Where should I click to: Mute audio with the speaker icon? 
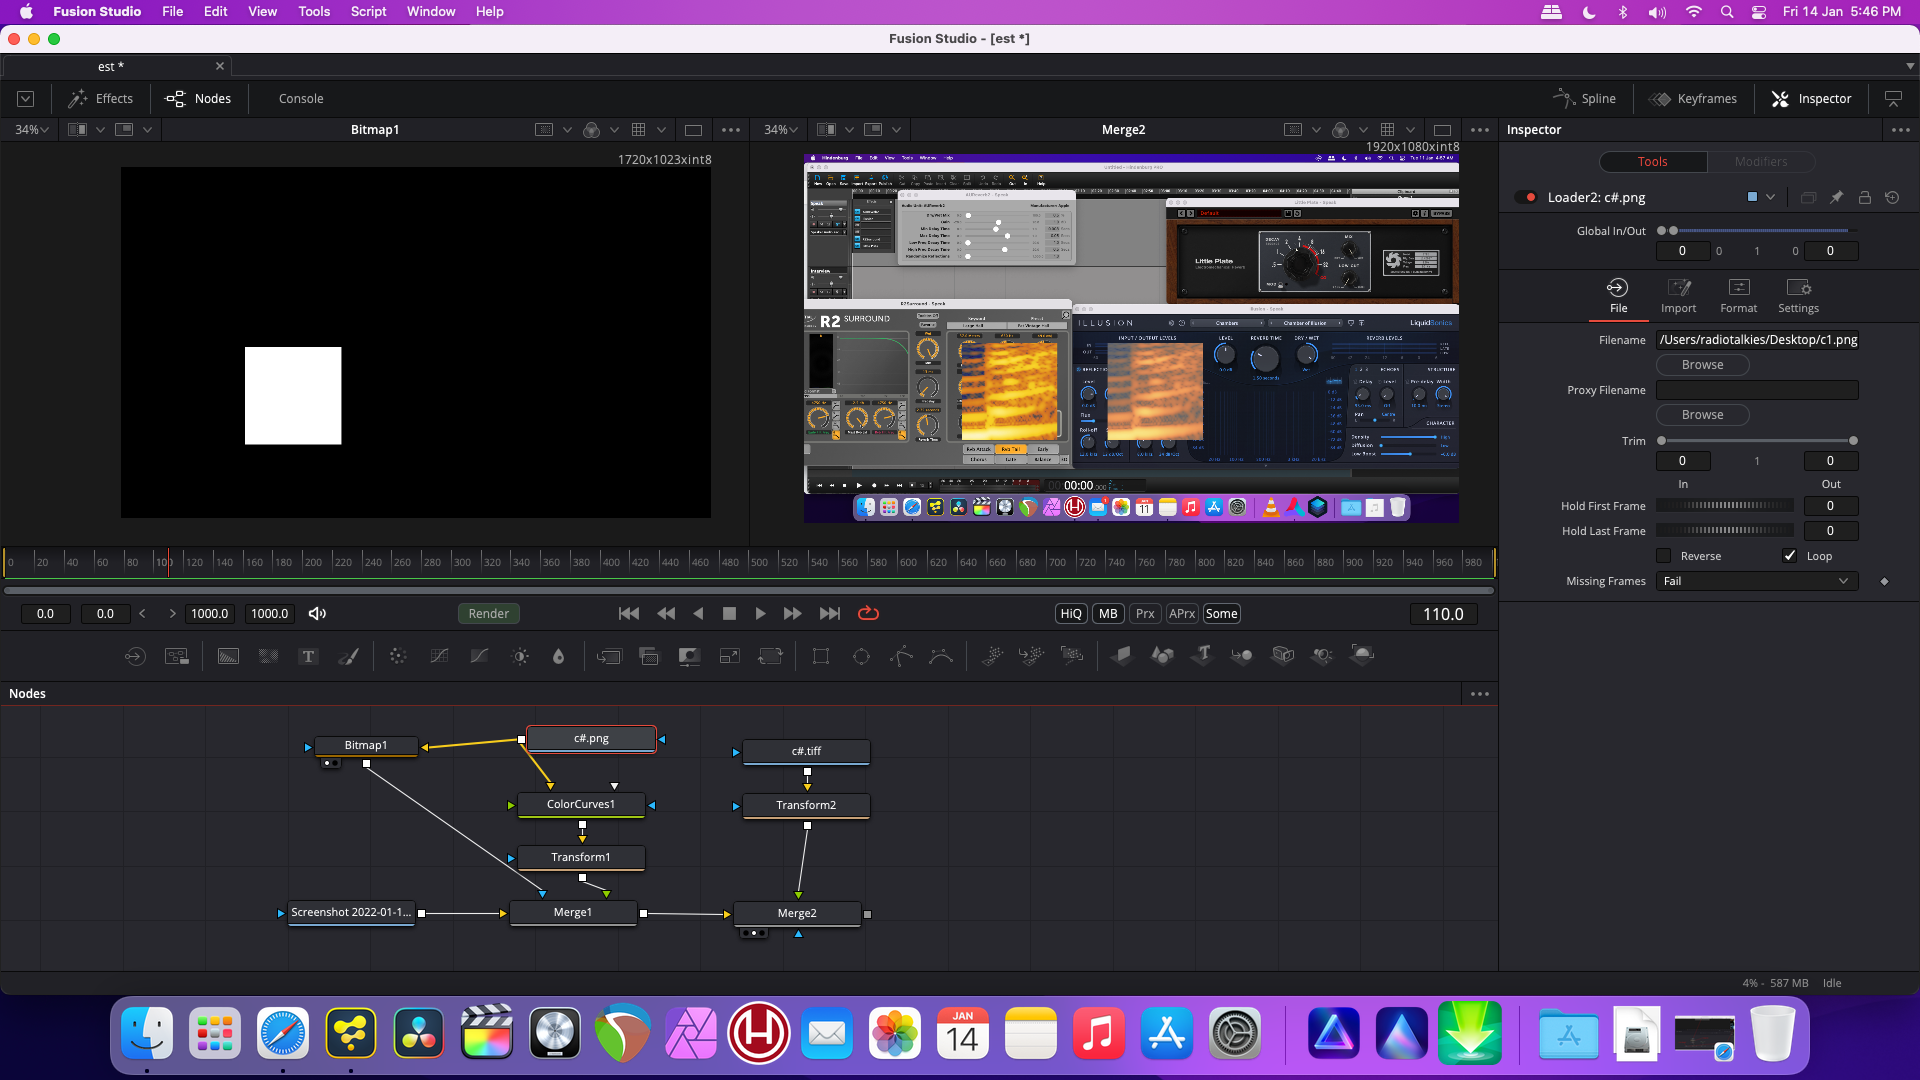click(x=317, y=614)
